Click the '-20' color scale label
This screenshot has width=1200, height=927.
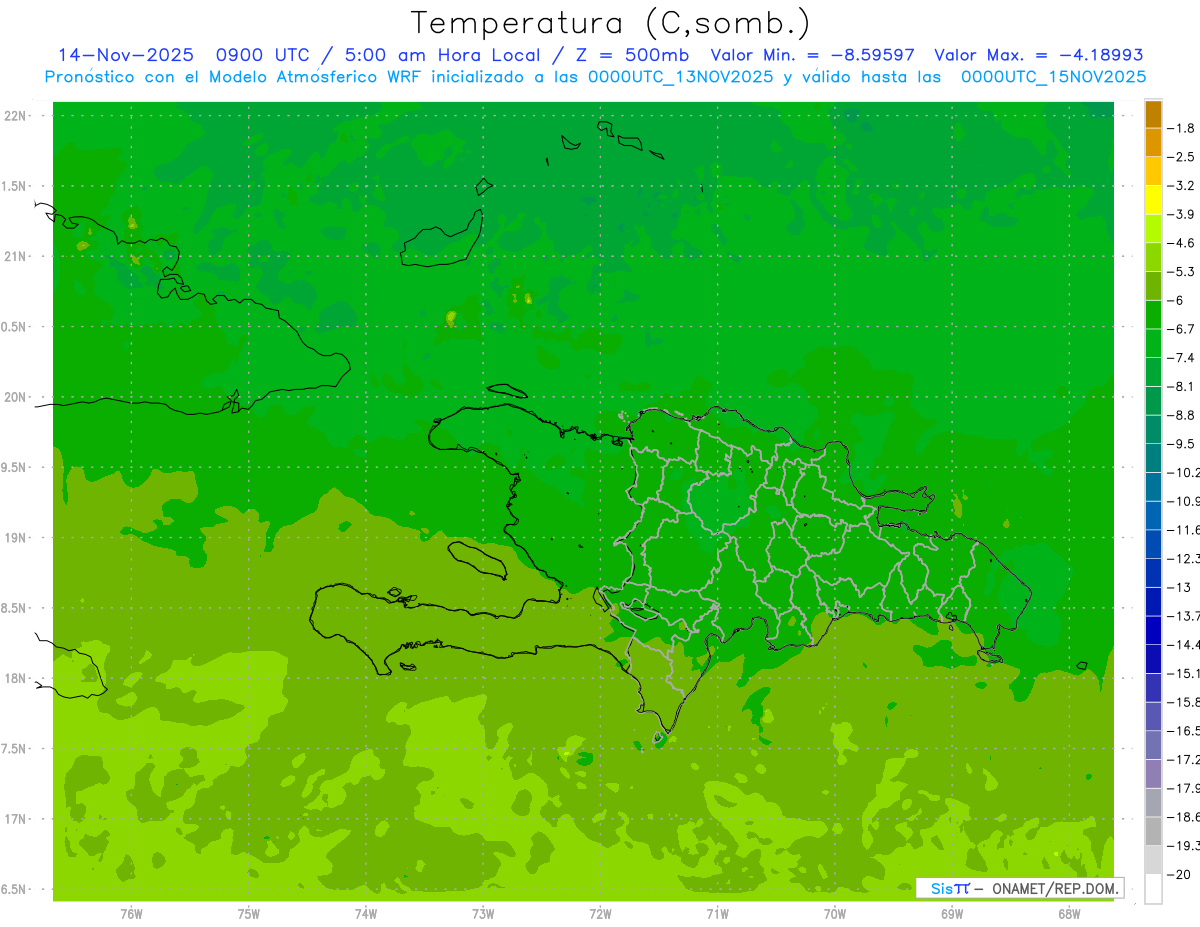click(x=1177, y=875)
